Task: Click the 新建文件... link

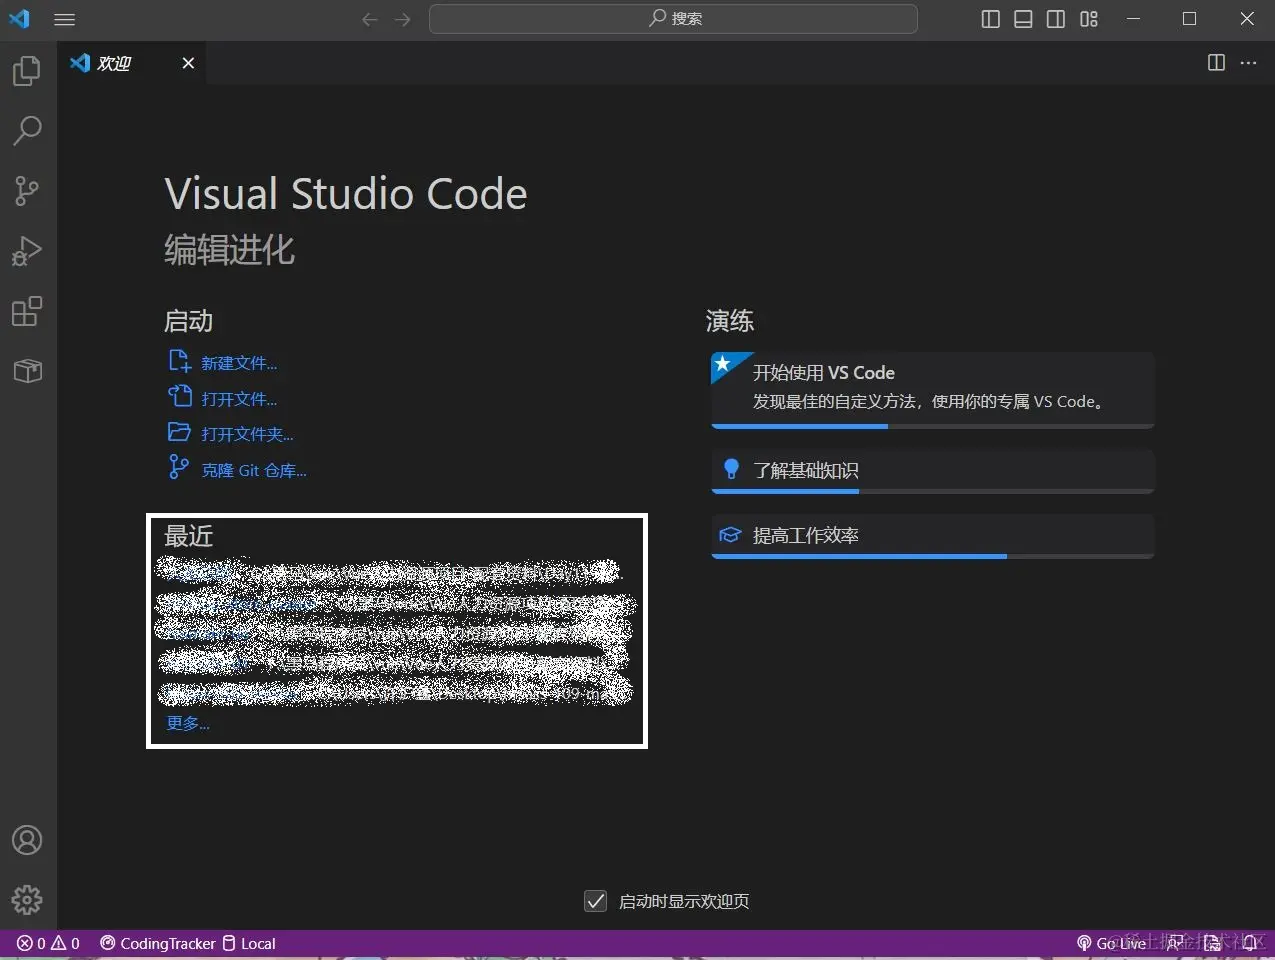Action: [239, 363]
